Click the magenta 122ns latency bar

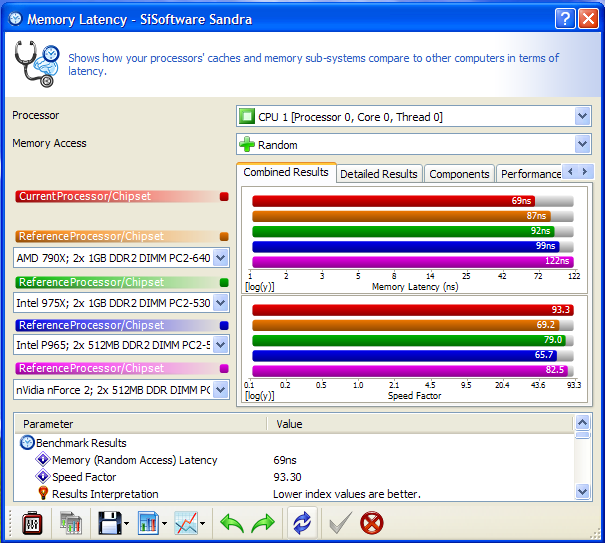pos(413,261)
